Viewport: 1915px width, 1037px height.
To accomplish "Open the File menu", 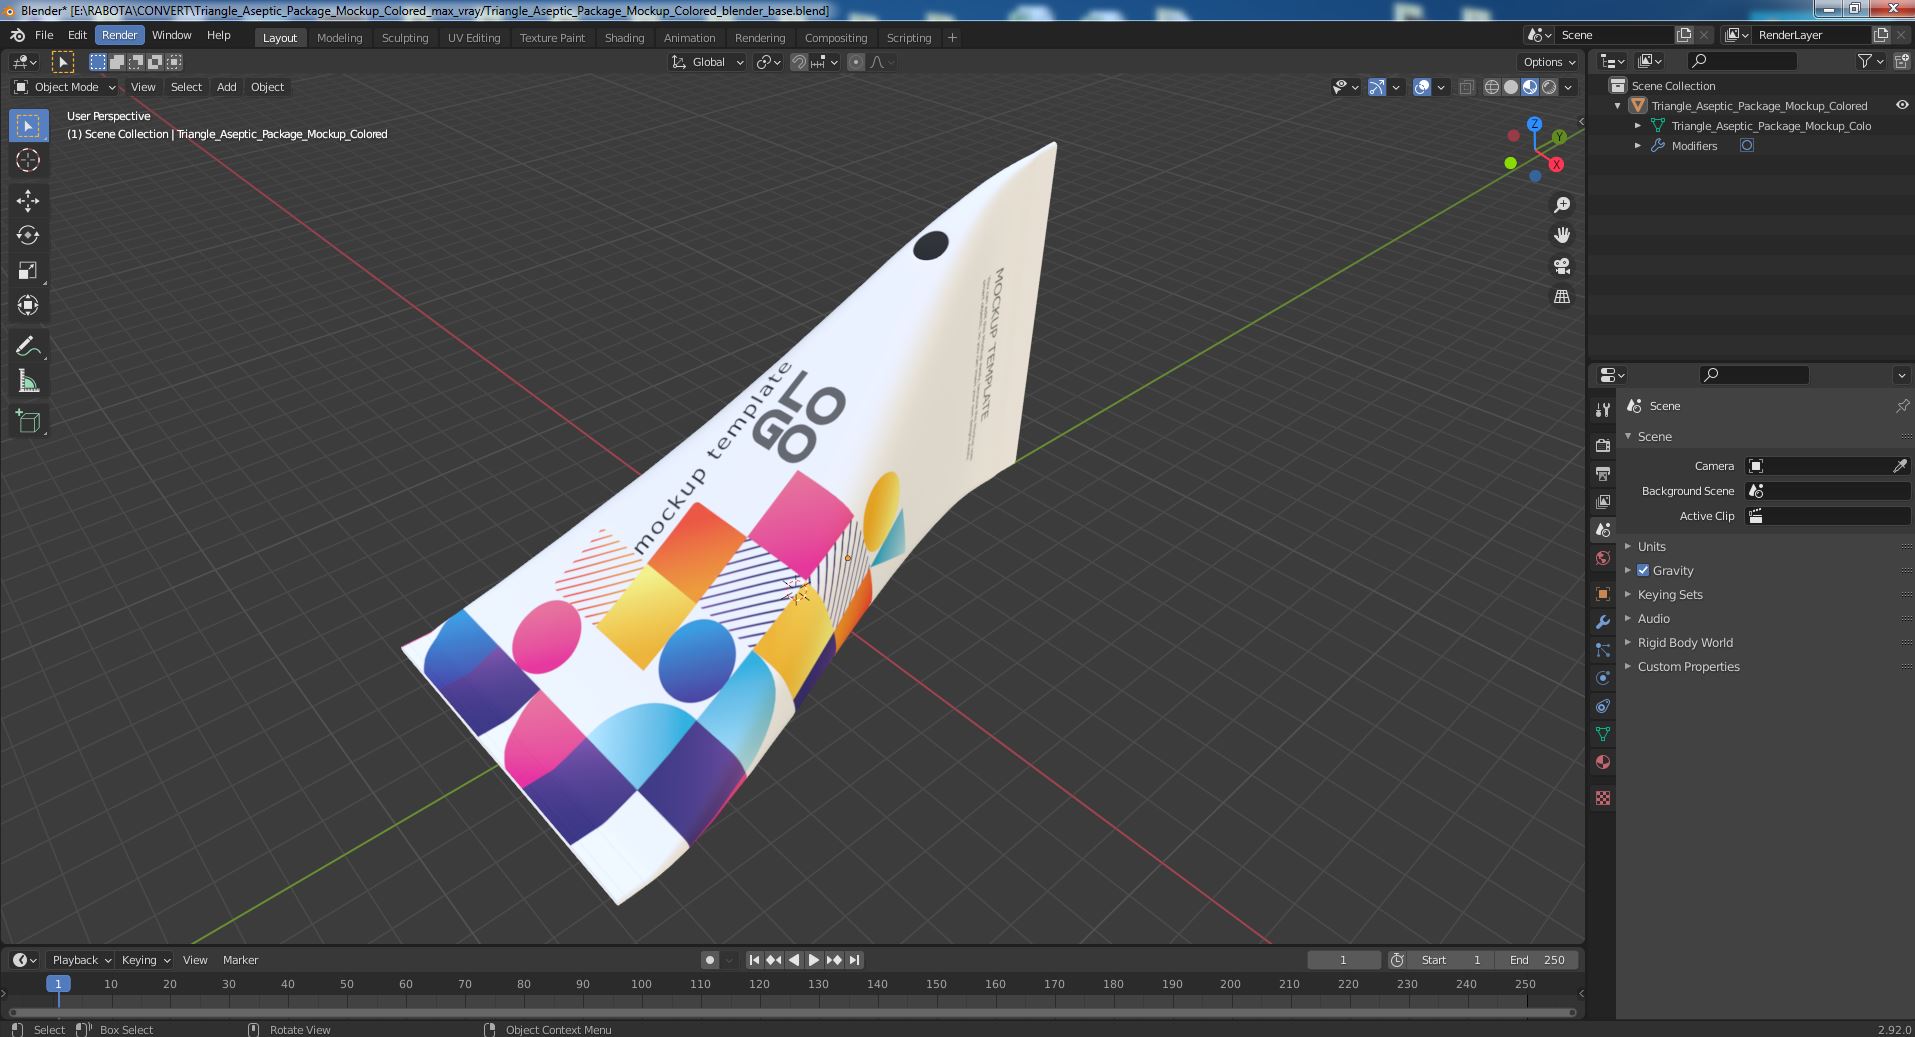I will pos(44,35).
